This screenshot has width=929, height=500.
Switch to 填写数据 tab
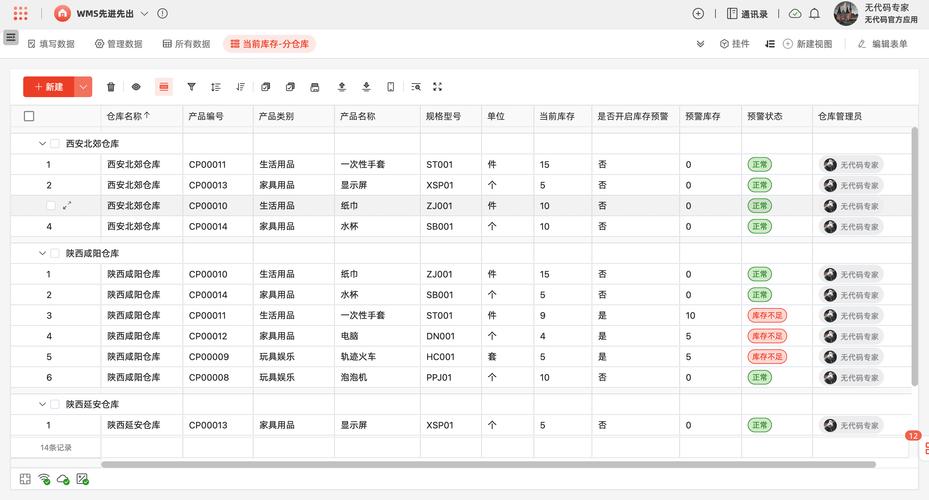51,44
